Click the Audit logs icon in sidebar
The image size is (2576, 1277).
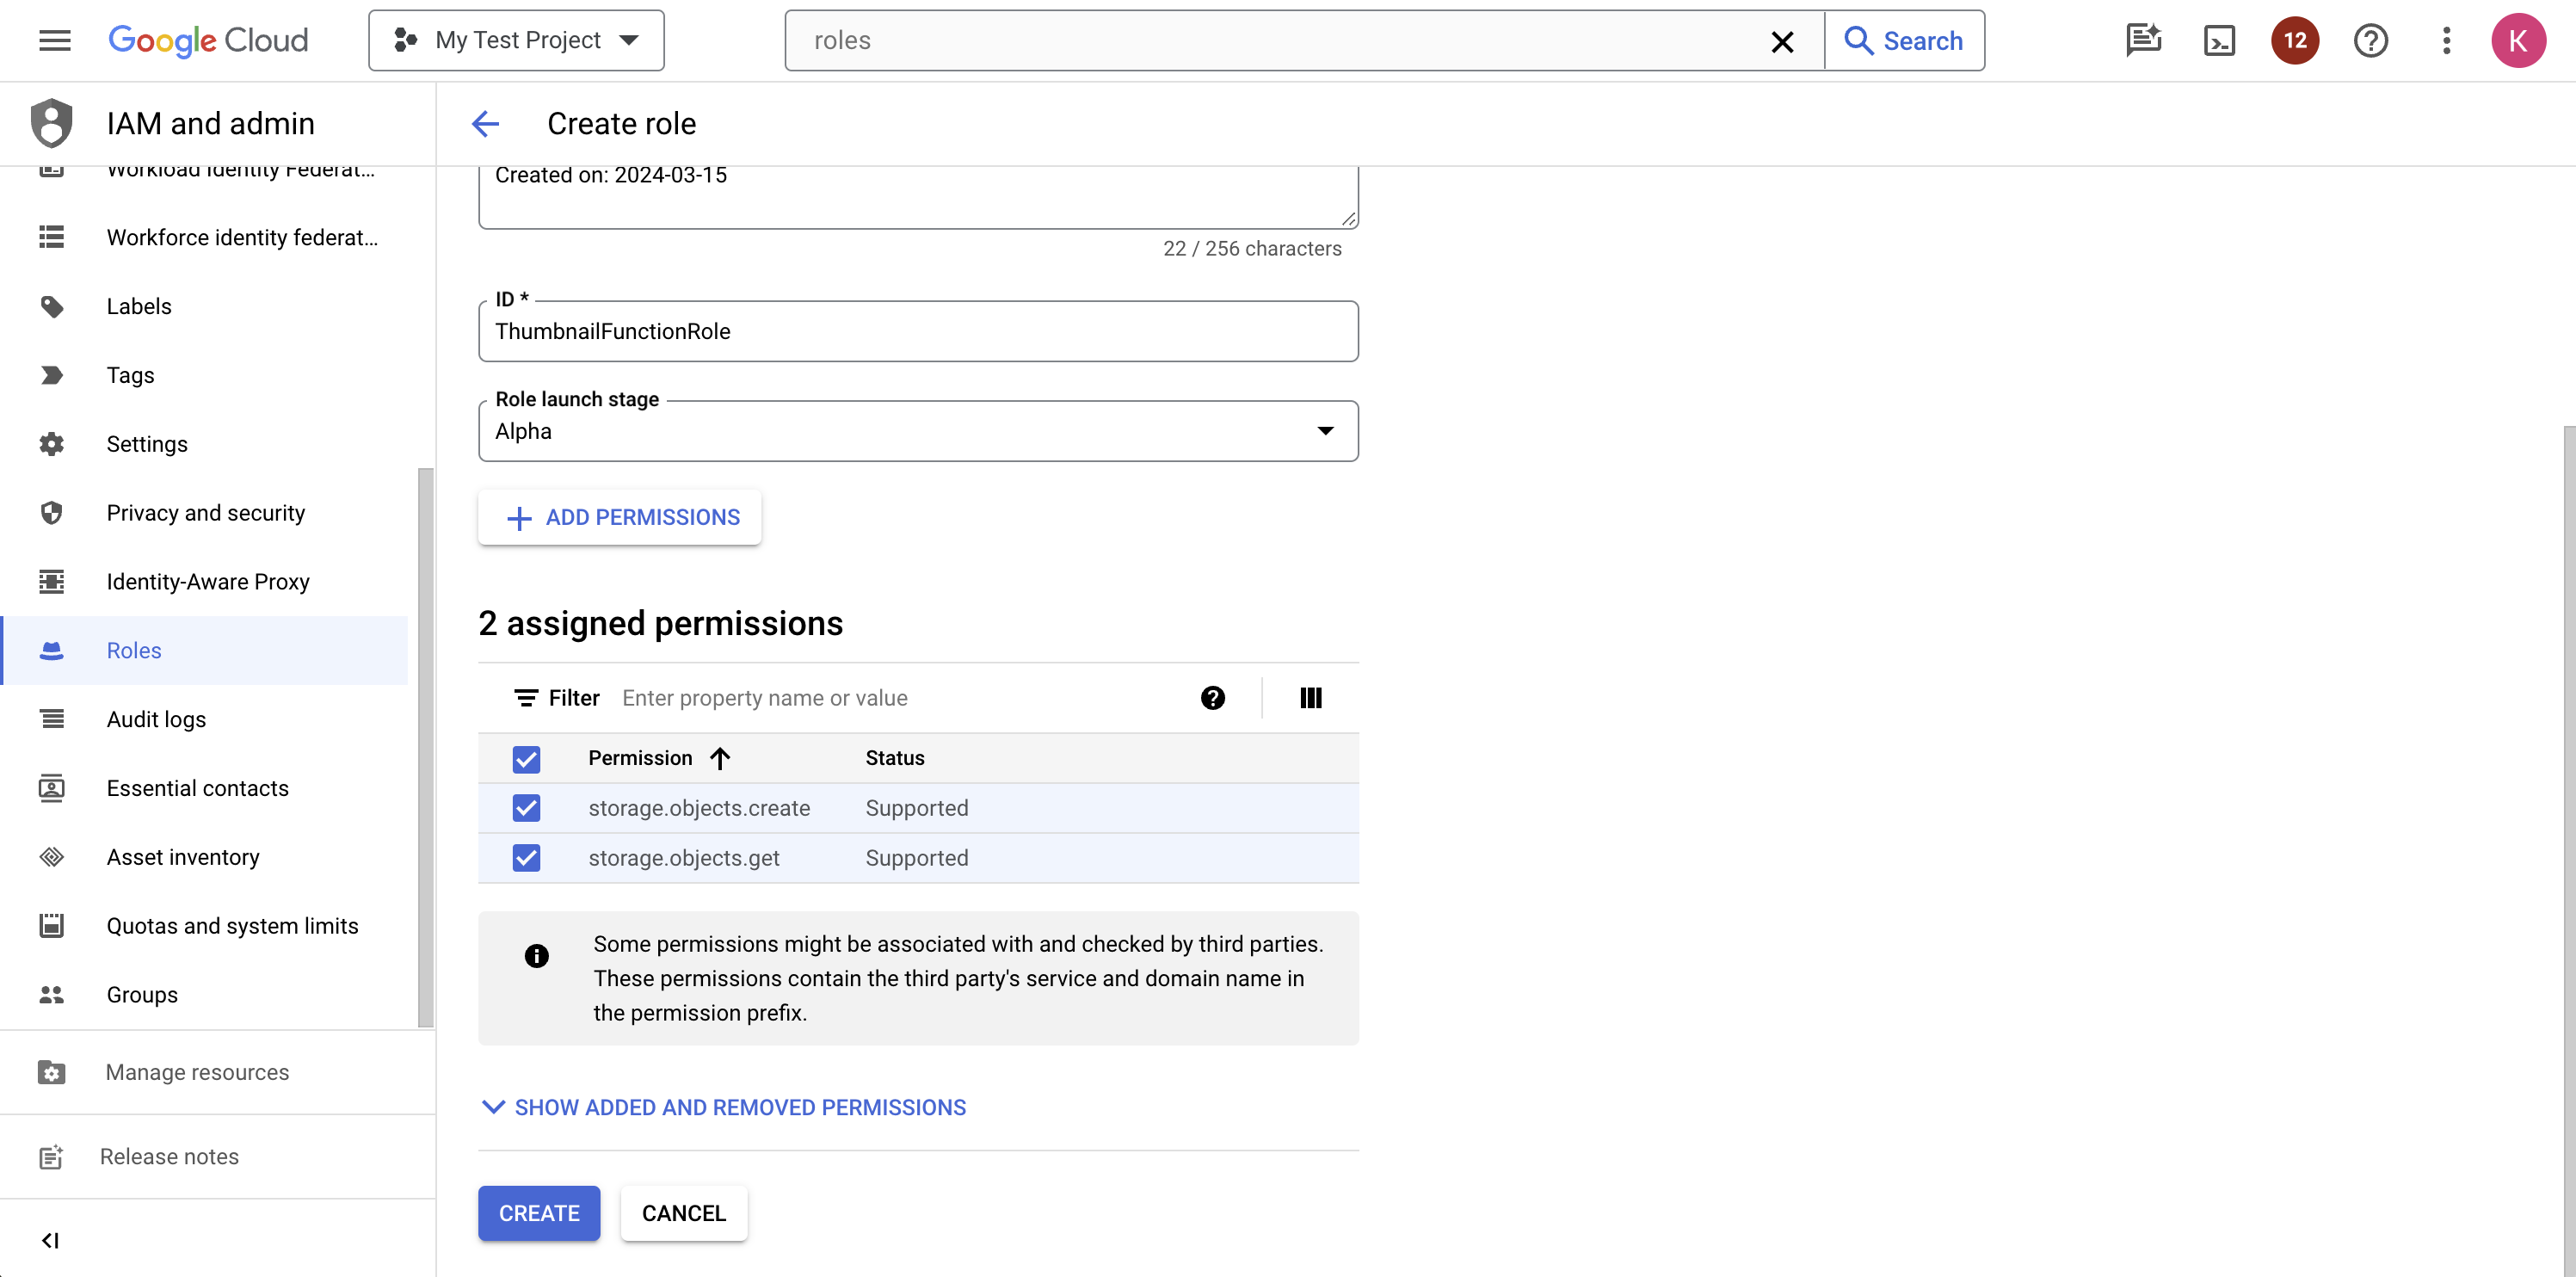click(x=51, y=719)
